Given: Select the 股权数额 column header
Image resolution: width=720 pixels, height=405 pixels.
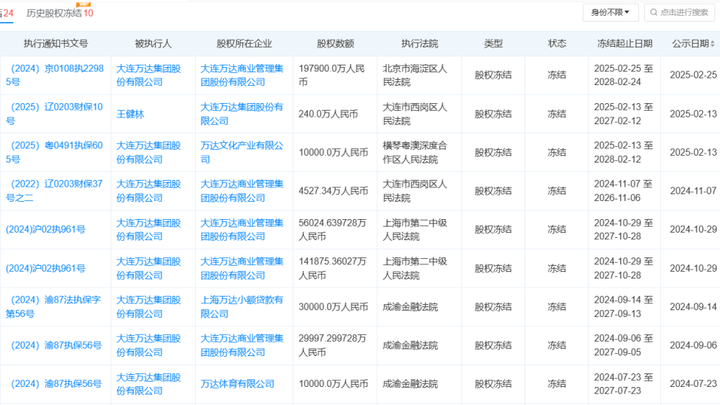Looking at the screenshot, I should click(335, 44).
